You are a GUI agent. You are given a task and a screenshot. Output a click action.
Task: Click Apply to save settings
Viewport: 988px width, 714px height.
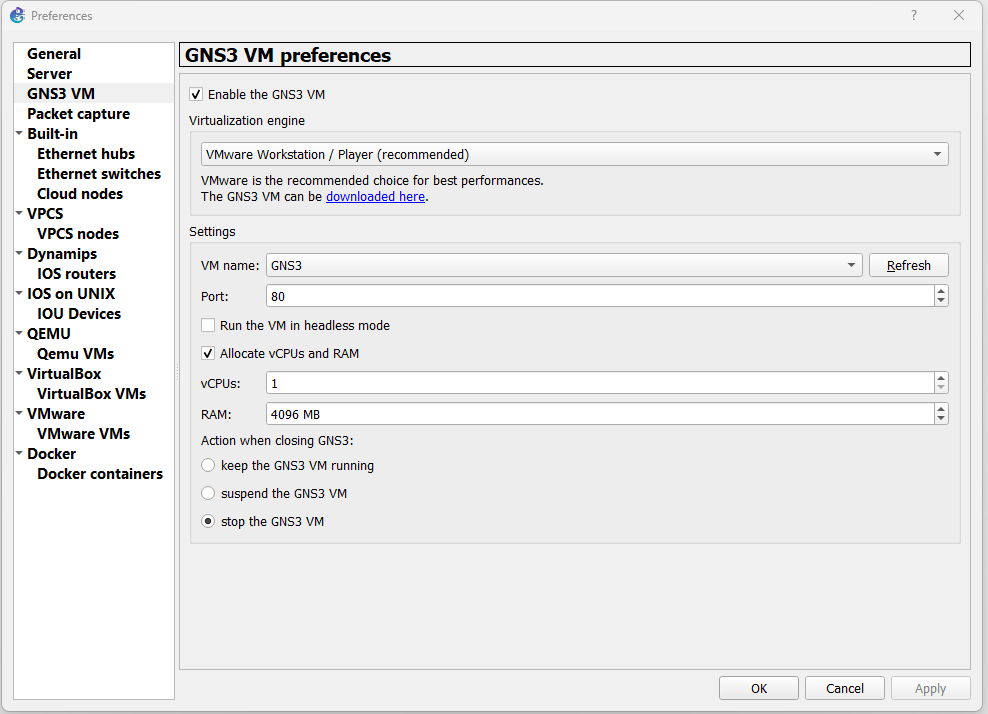pos(930,688)
